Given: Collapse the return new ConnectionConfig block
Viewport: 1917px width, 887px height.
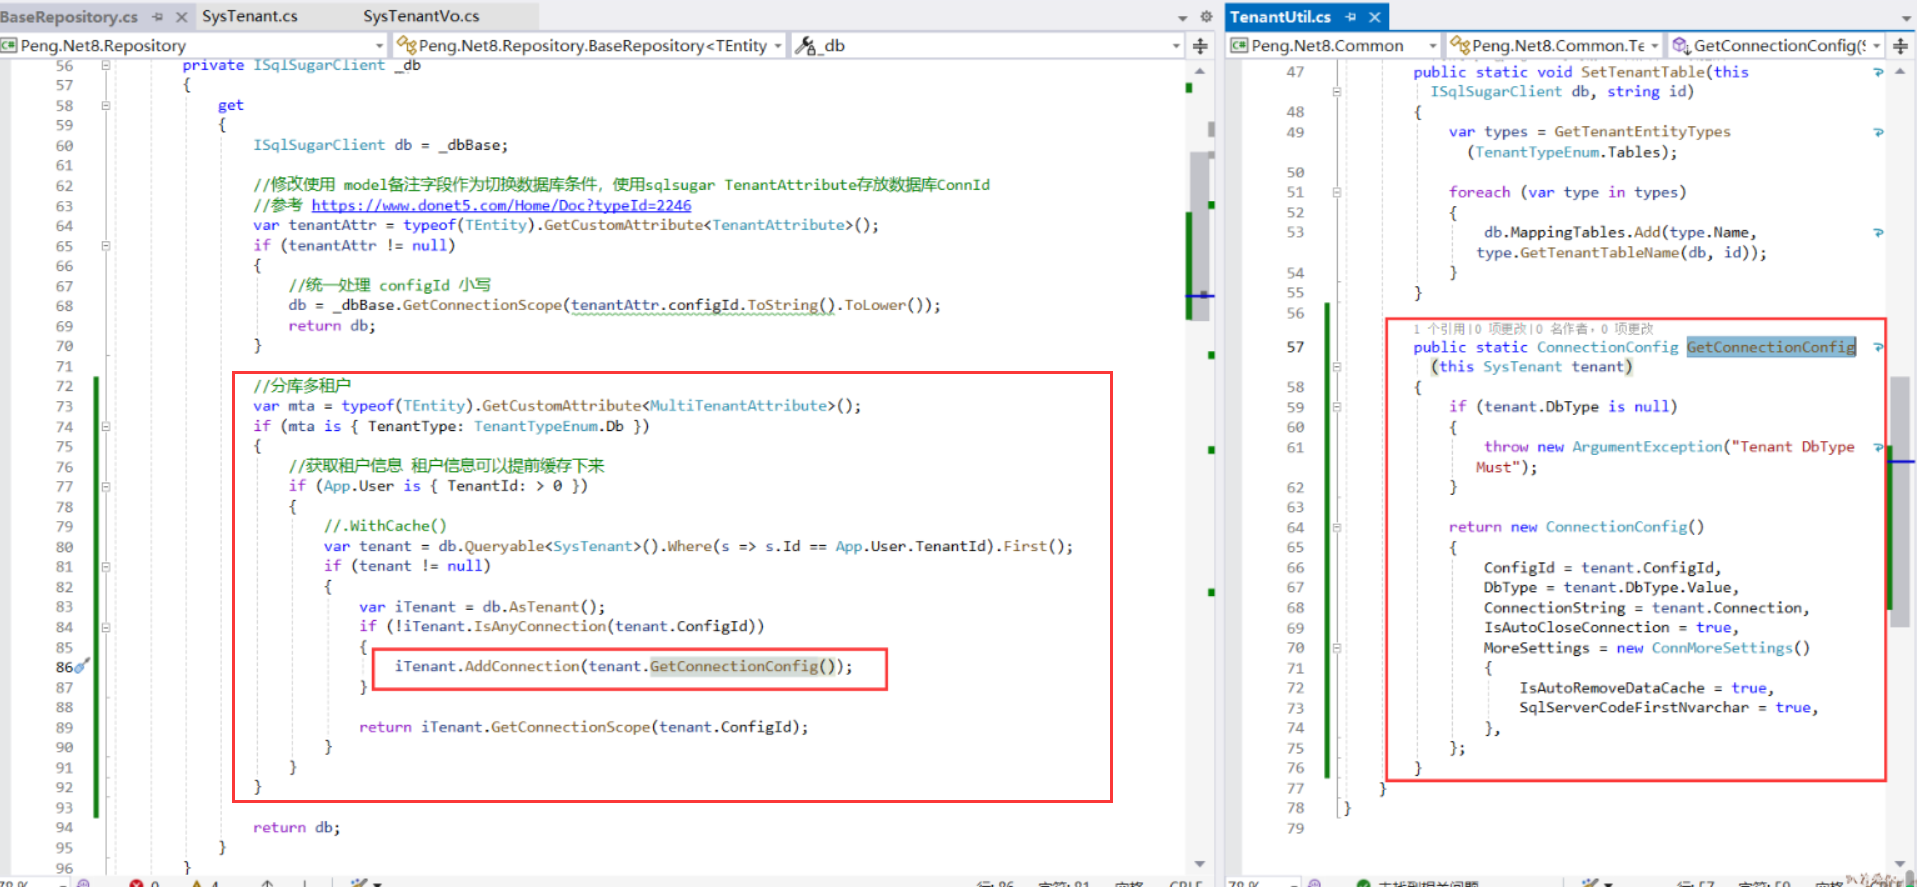Looking at the screenshot, I should click(x=1336, y=527).
